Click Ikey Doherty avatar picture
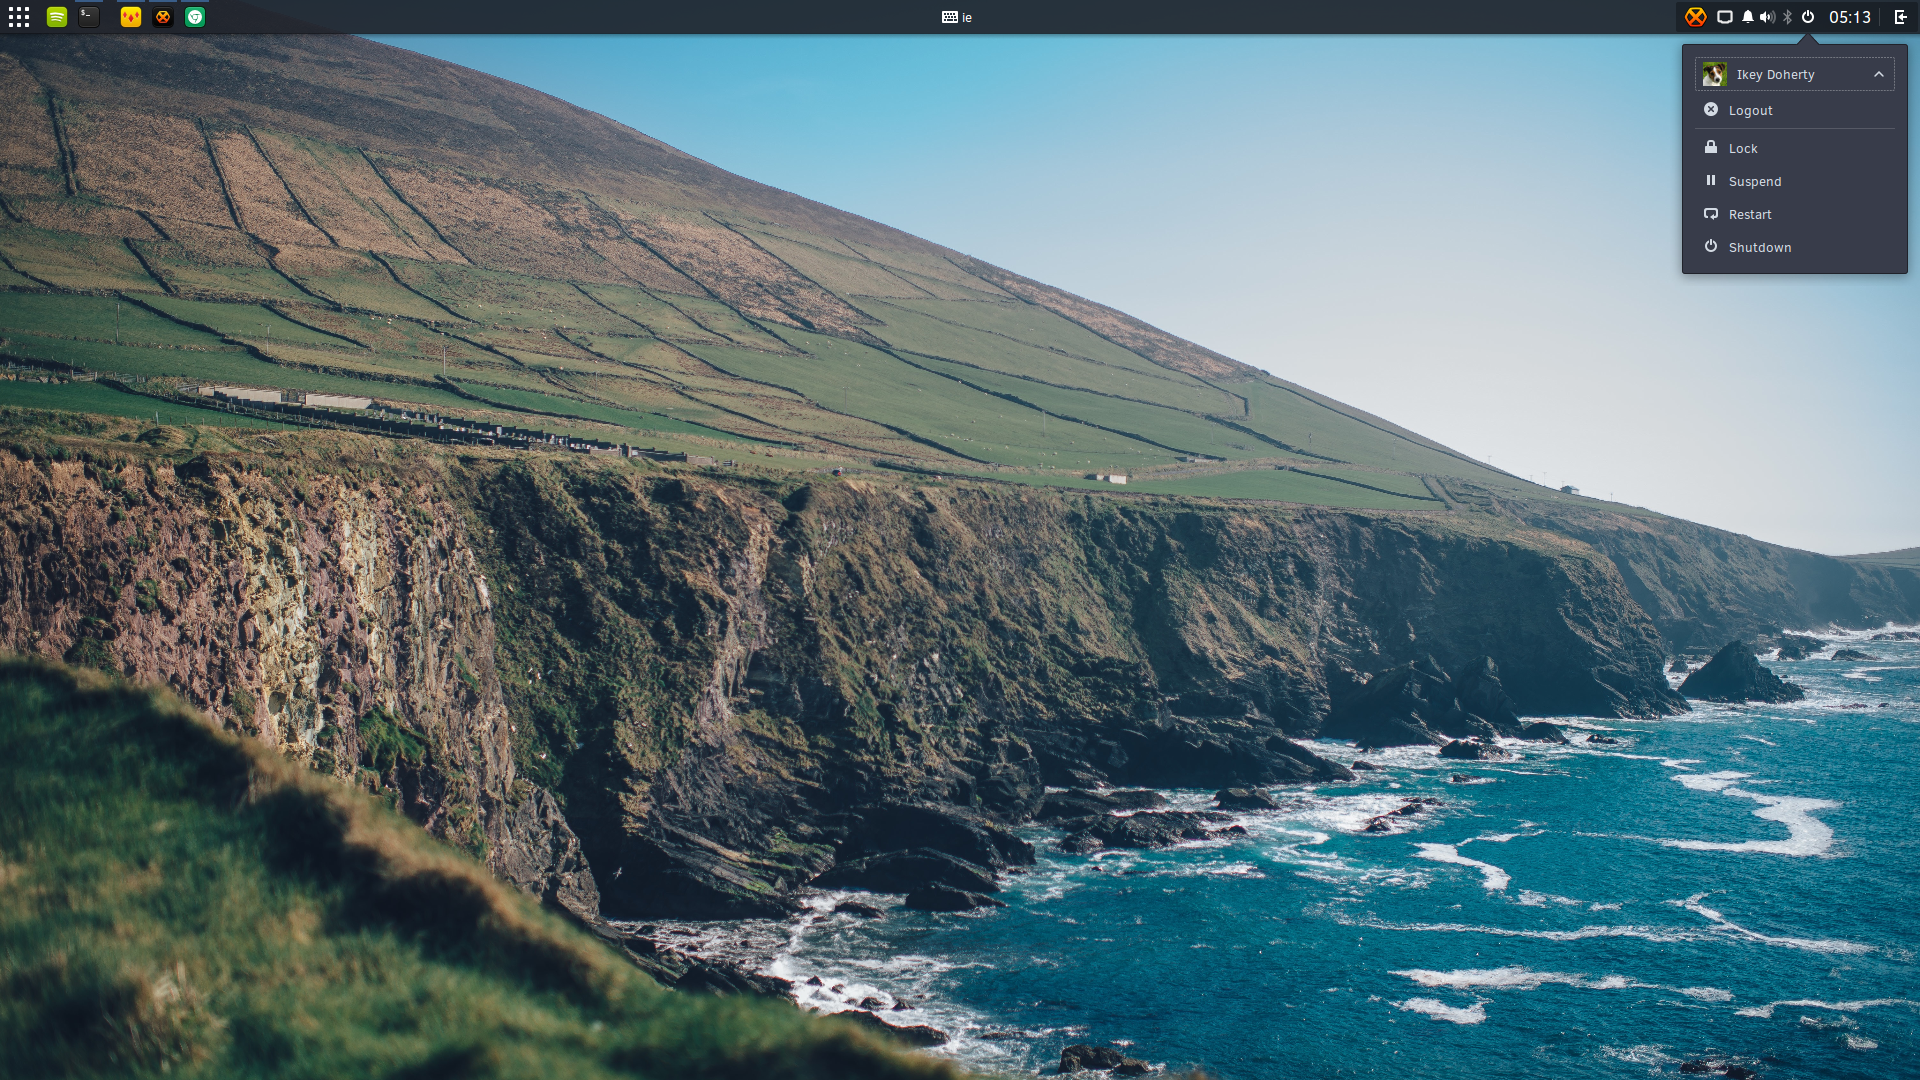This screenshot has width=1920, height=1080. [x=1714, y=74]
